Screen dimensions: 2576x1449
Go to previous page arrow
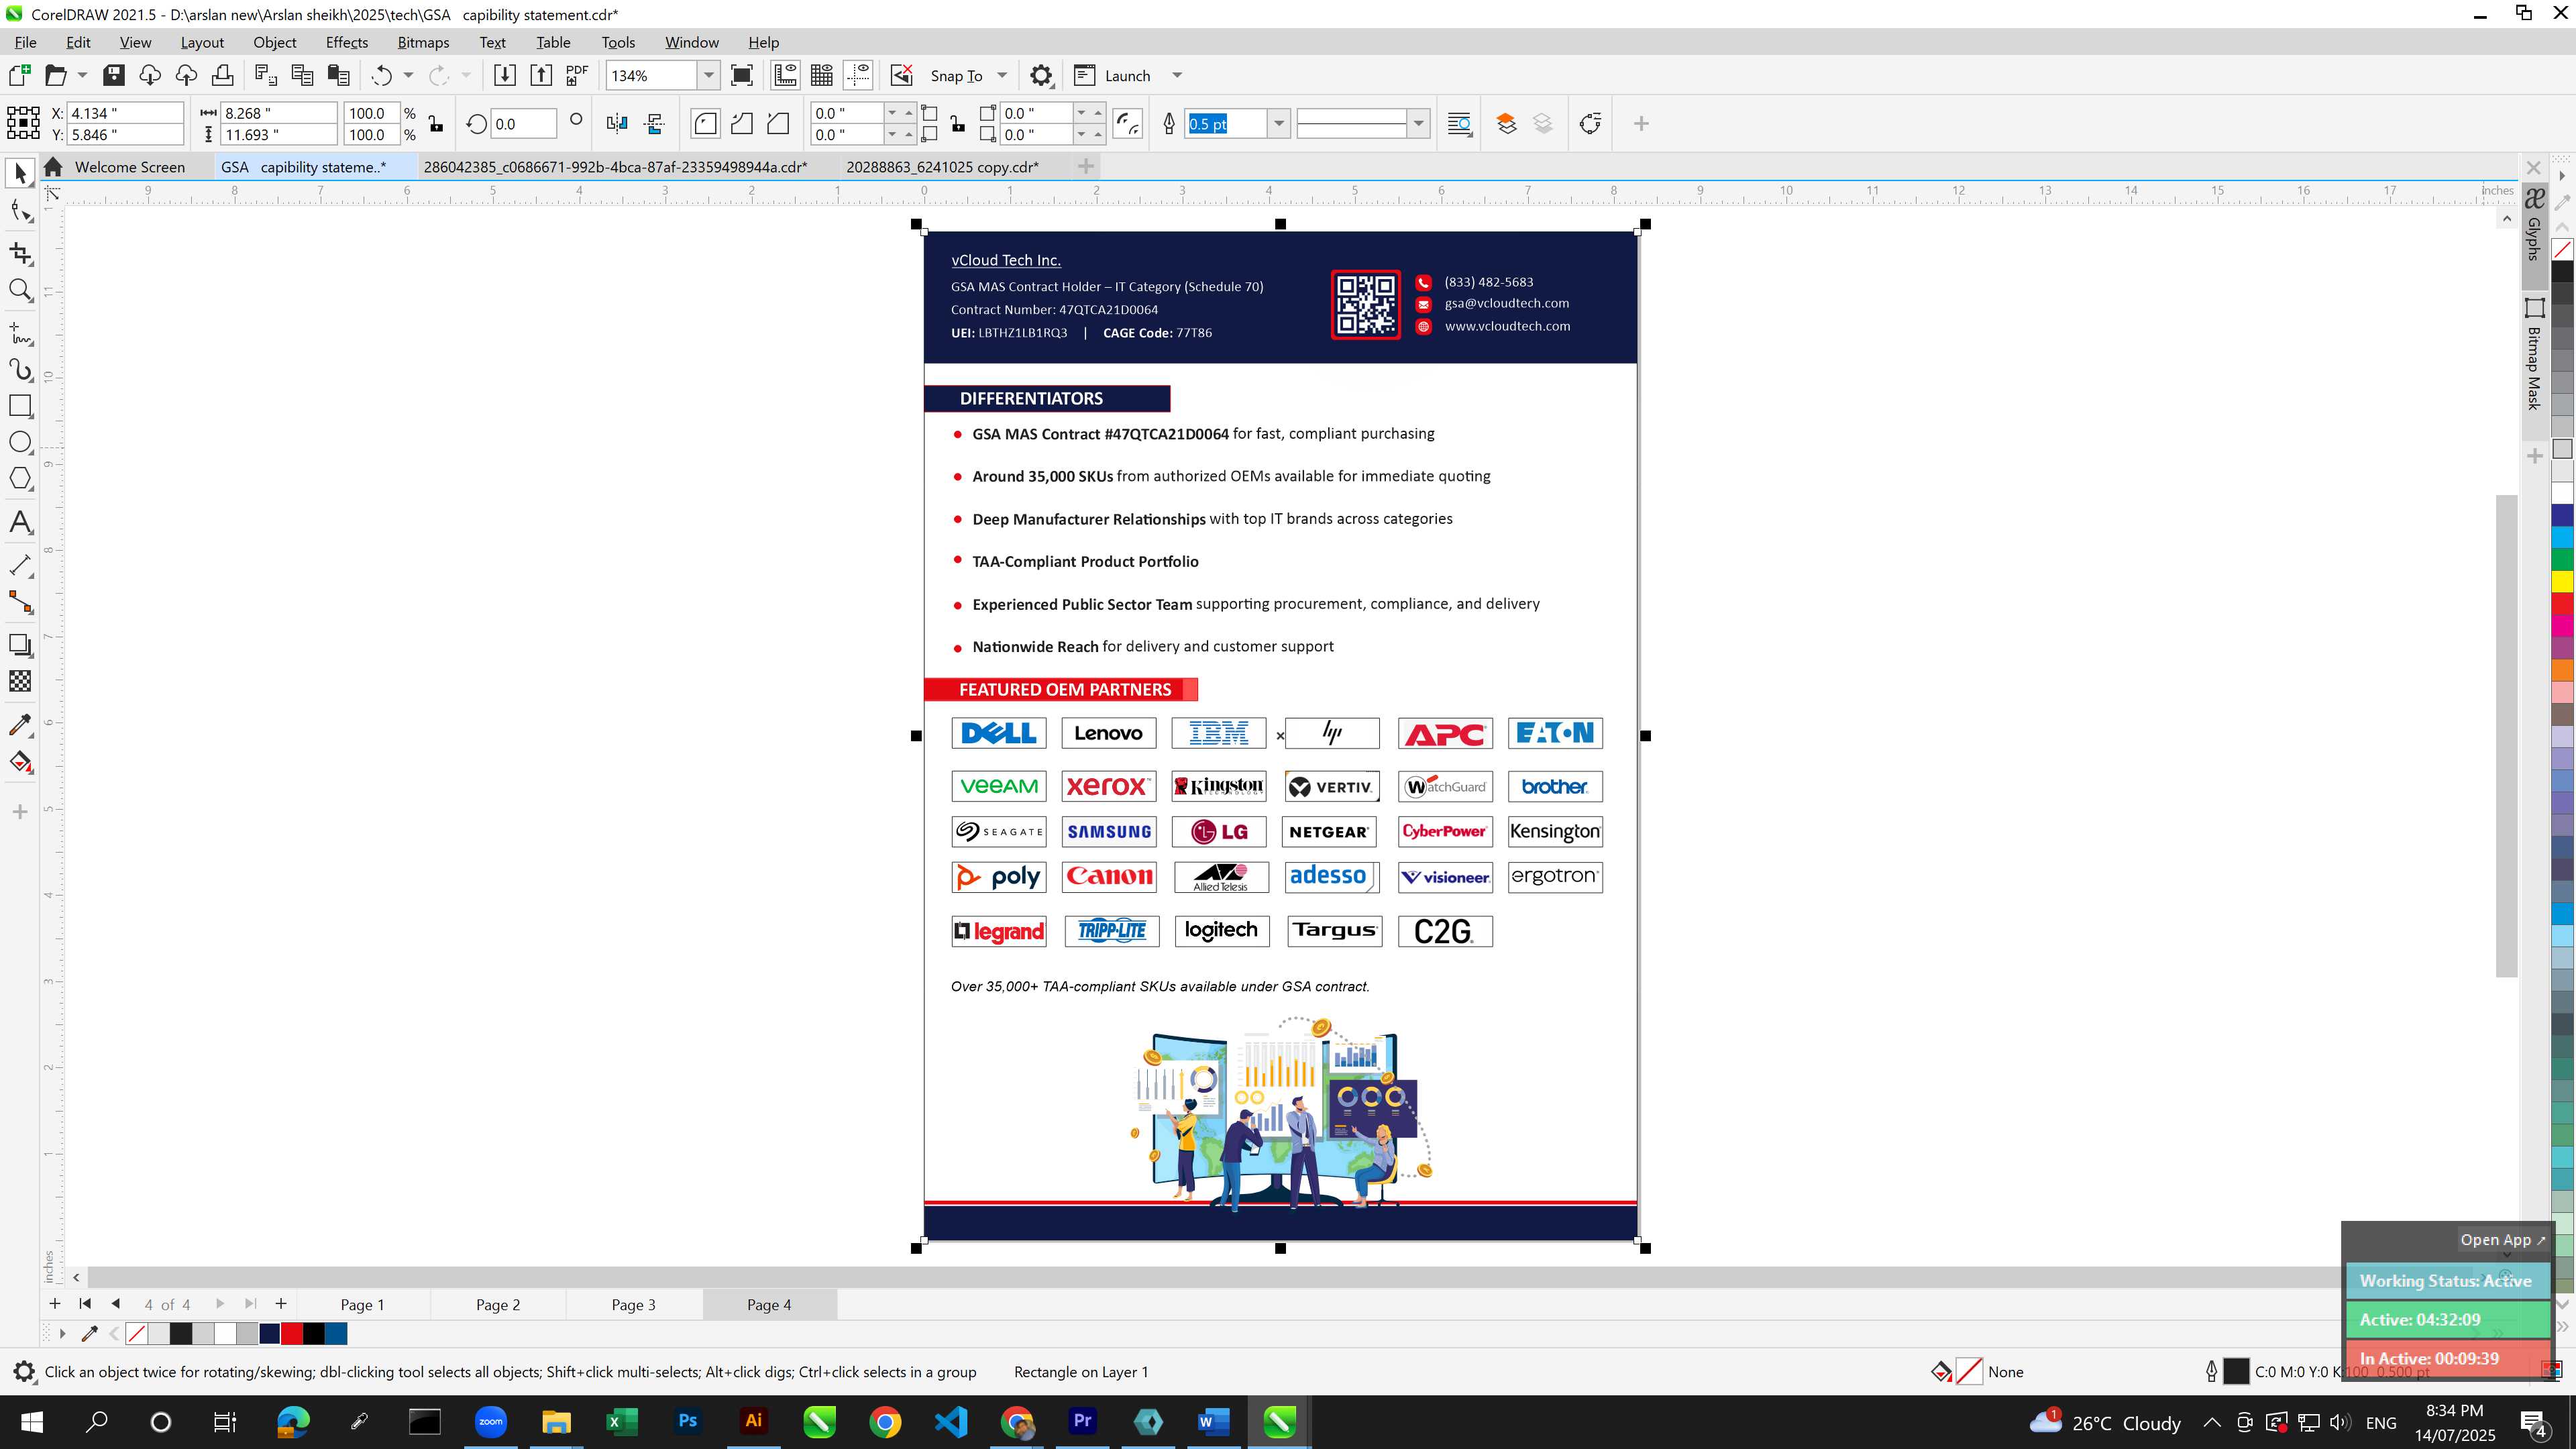116,1304
